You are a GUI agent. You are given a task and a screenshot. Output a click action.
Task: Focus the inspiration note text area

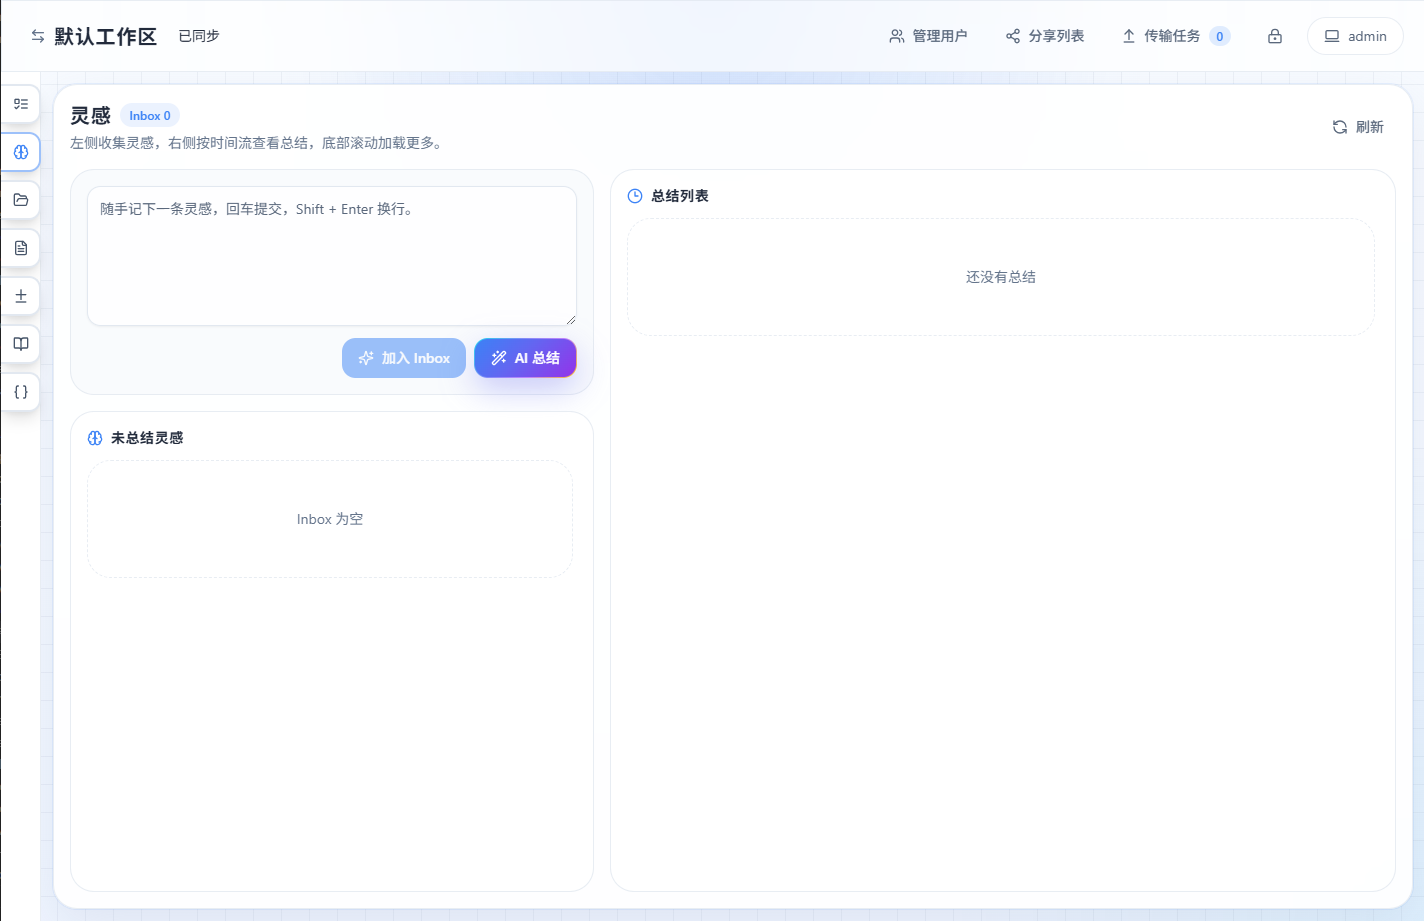pyautogui.click(x=332, y=256)
